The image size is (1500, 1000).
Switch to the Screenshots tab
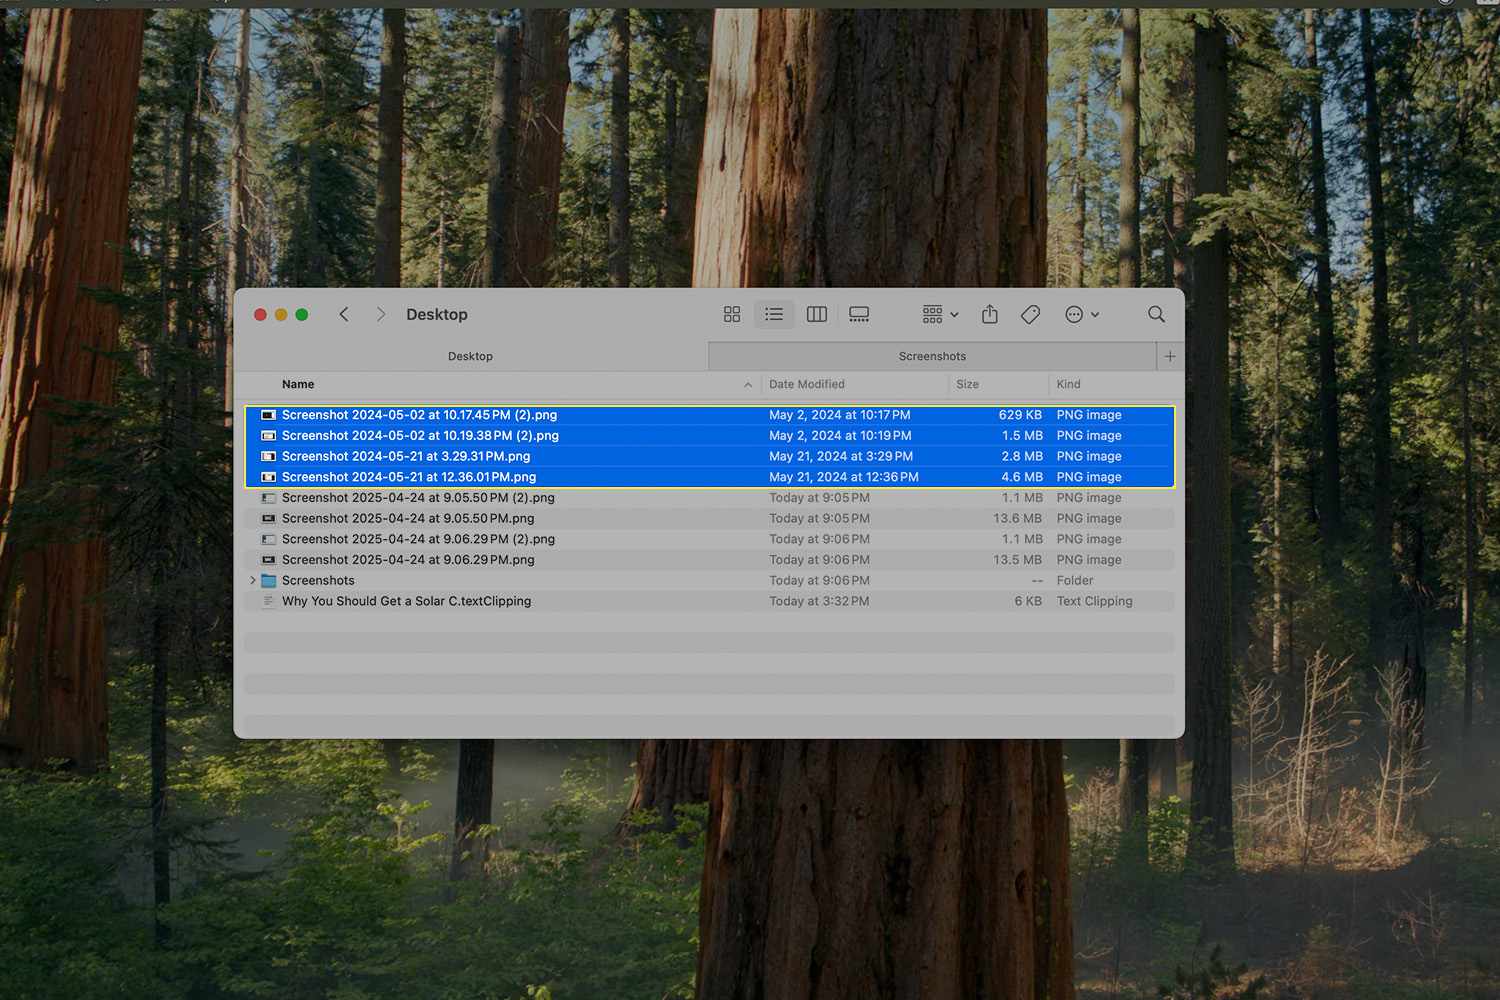pos(932,356)
